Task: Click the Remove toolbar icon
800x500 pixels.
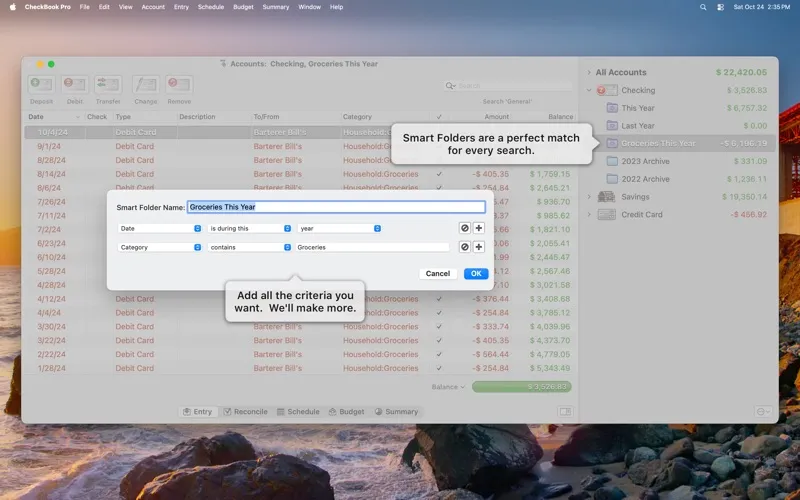Action: 179,84
